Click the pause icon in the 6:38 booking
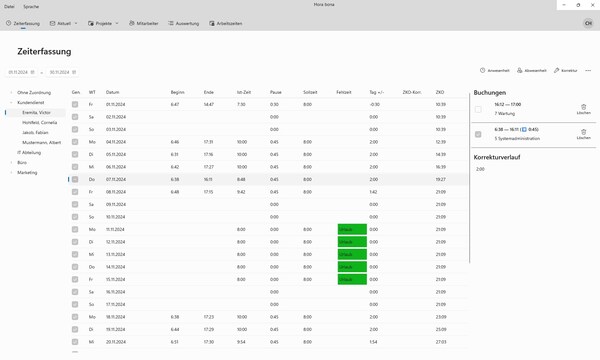Screen dimensions: 600x360 coord(524,129)
